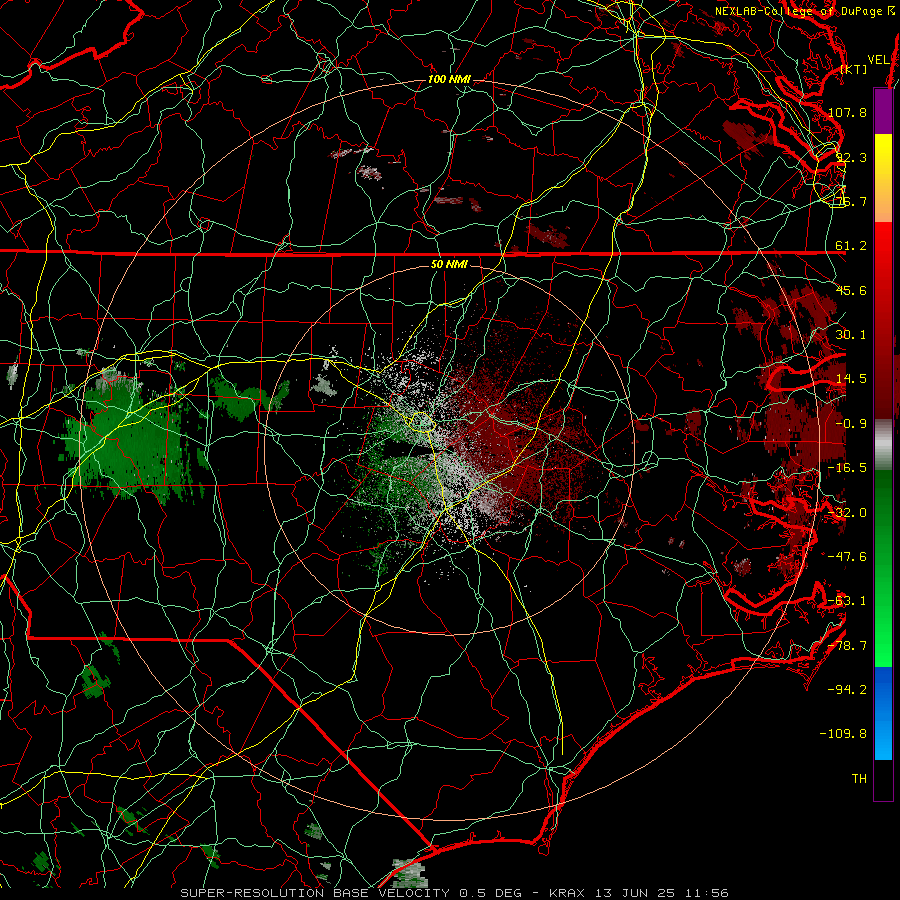Click the purple segment of the velocity color bar
Viewport: 900px width, 900px height.
[x=883, y=111]
